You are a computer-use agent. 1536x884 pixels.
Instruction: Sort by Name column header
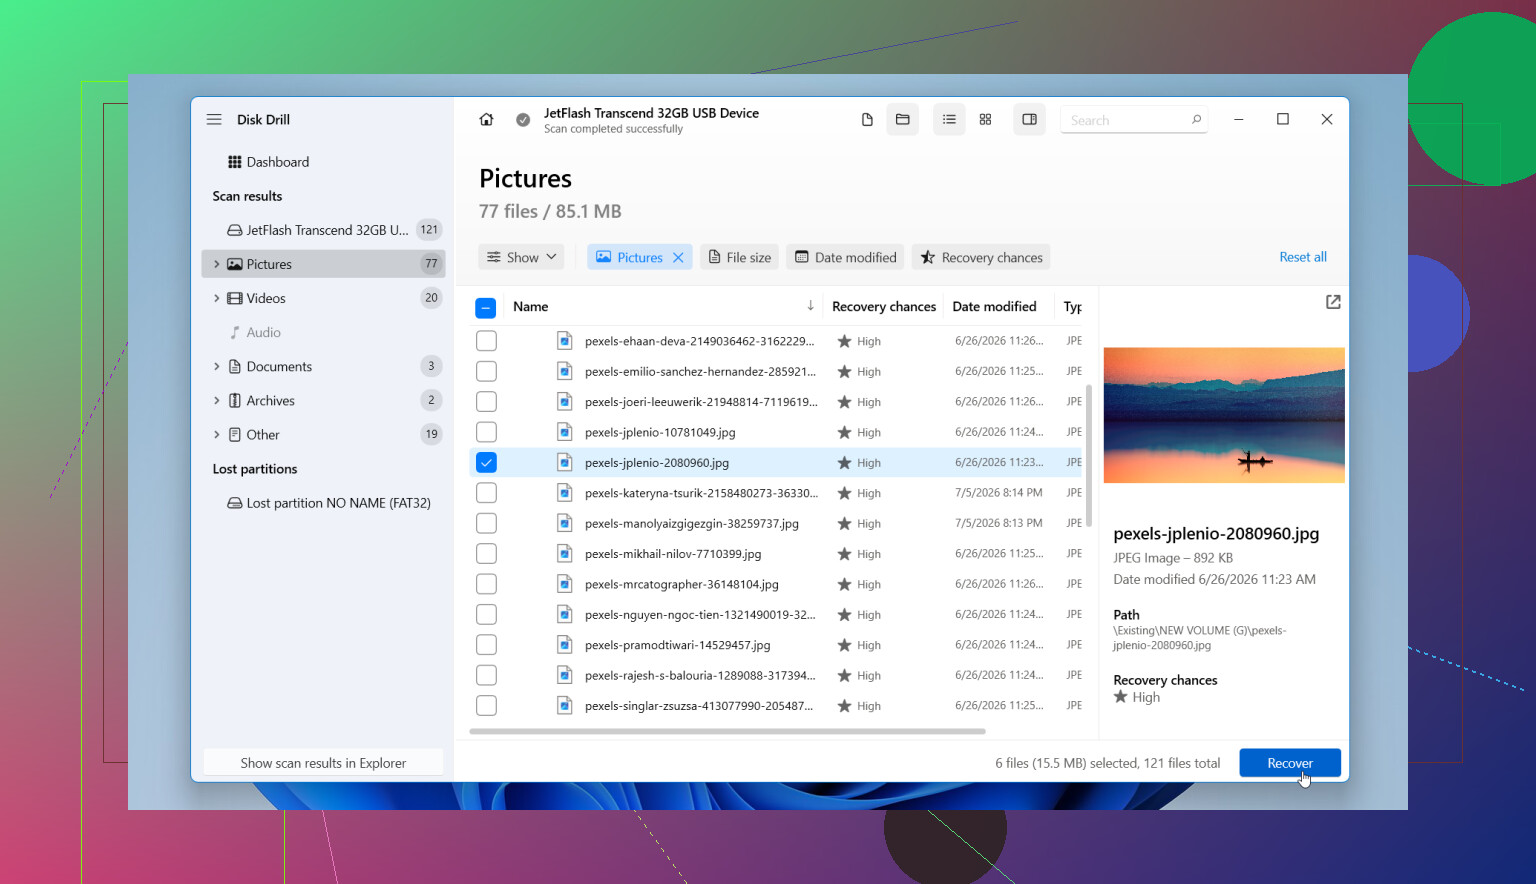click(531, 306)
